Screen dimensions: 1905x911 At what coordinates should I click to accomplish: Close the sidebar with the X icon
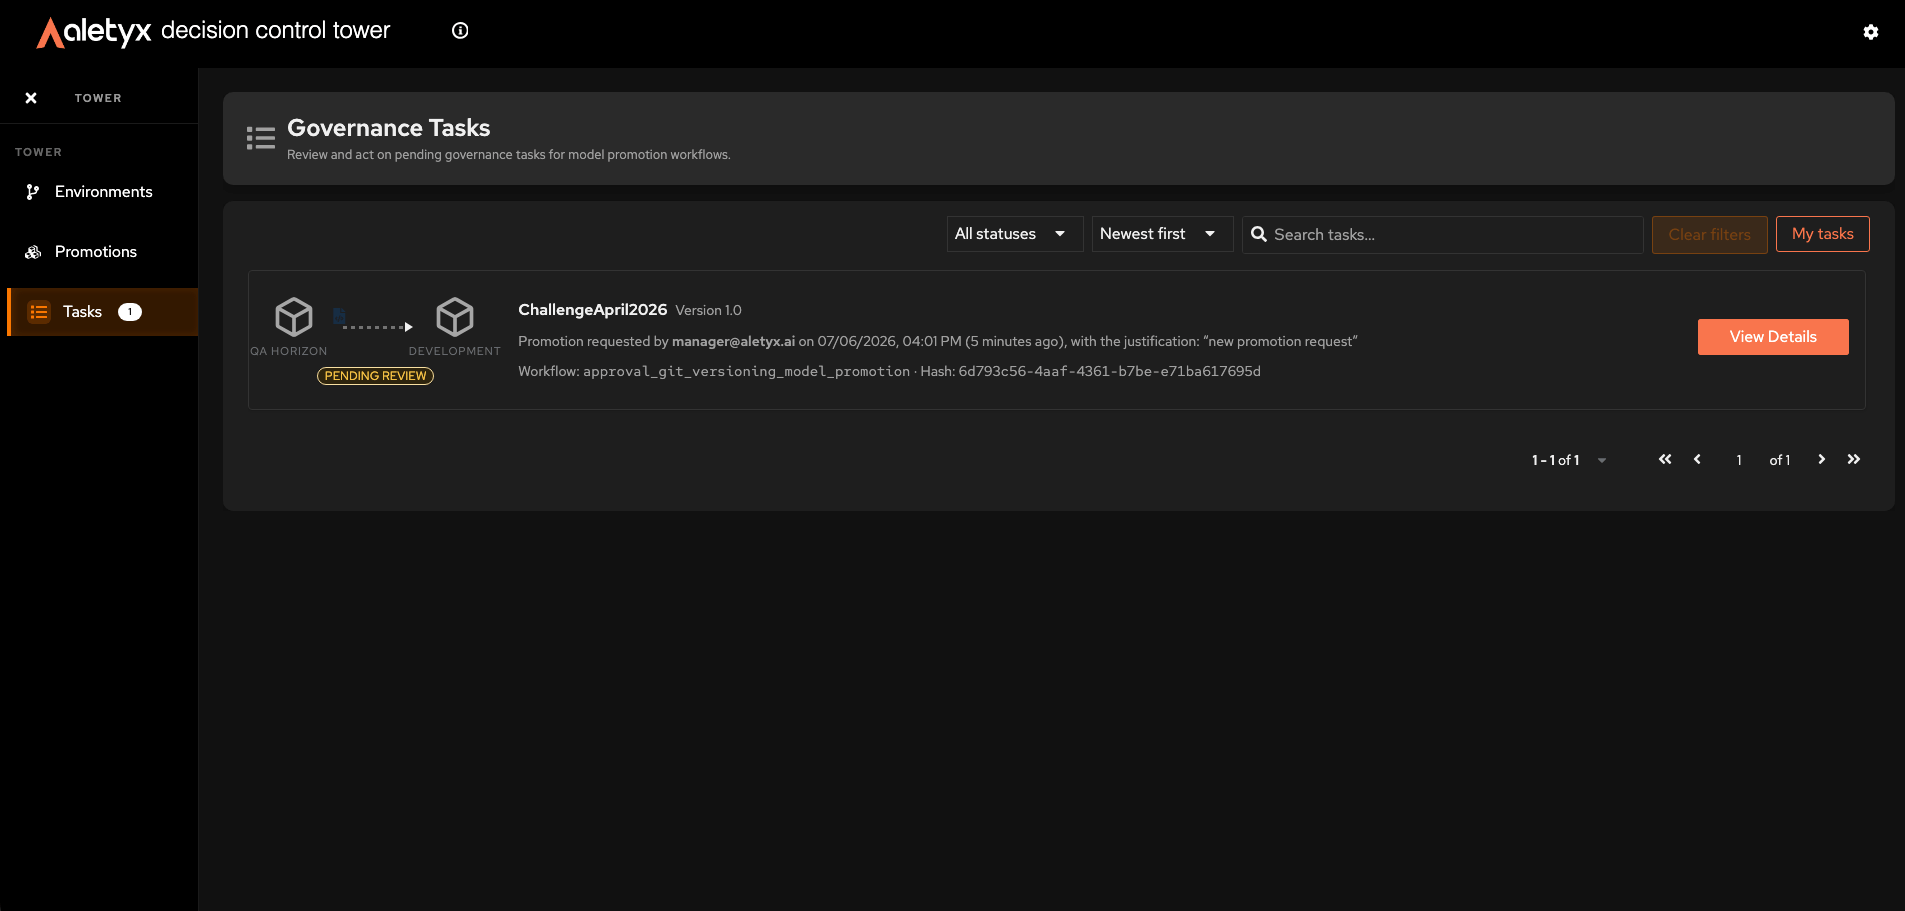tap(31, 98)
